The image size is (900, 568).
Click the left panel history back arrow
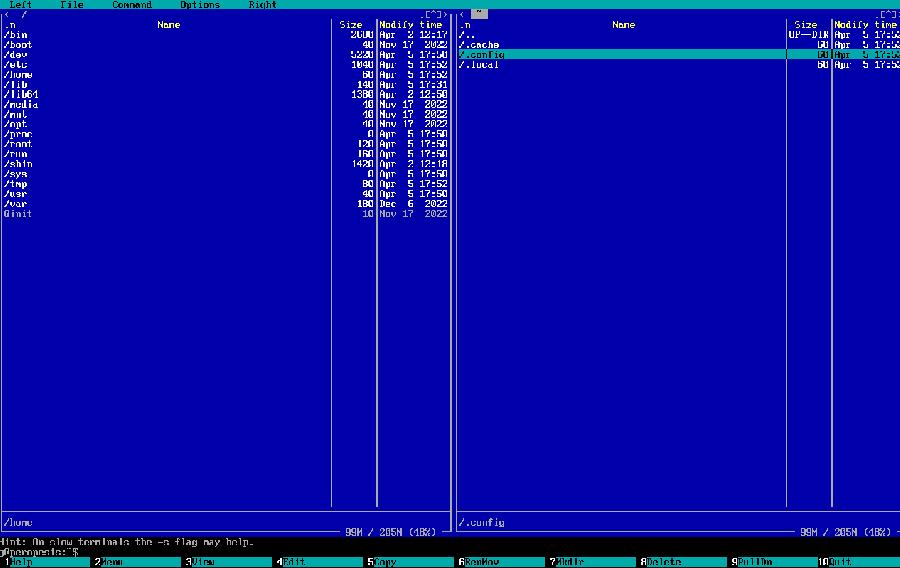click(7, 15)
